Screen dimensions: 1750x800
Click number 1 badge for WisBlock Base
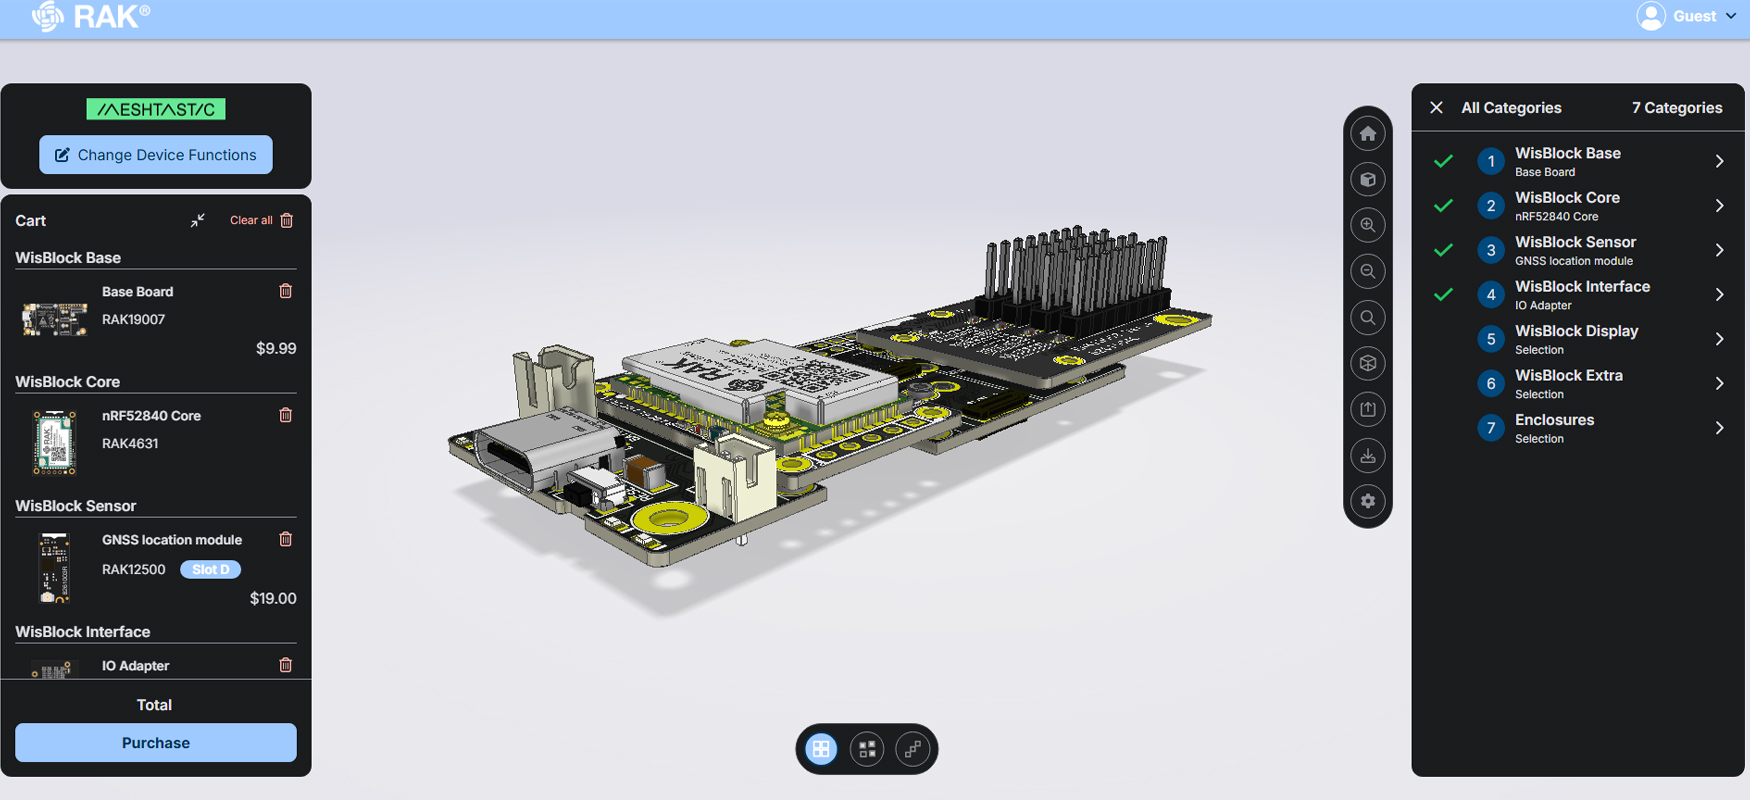tap(1491, 162)
